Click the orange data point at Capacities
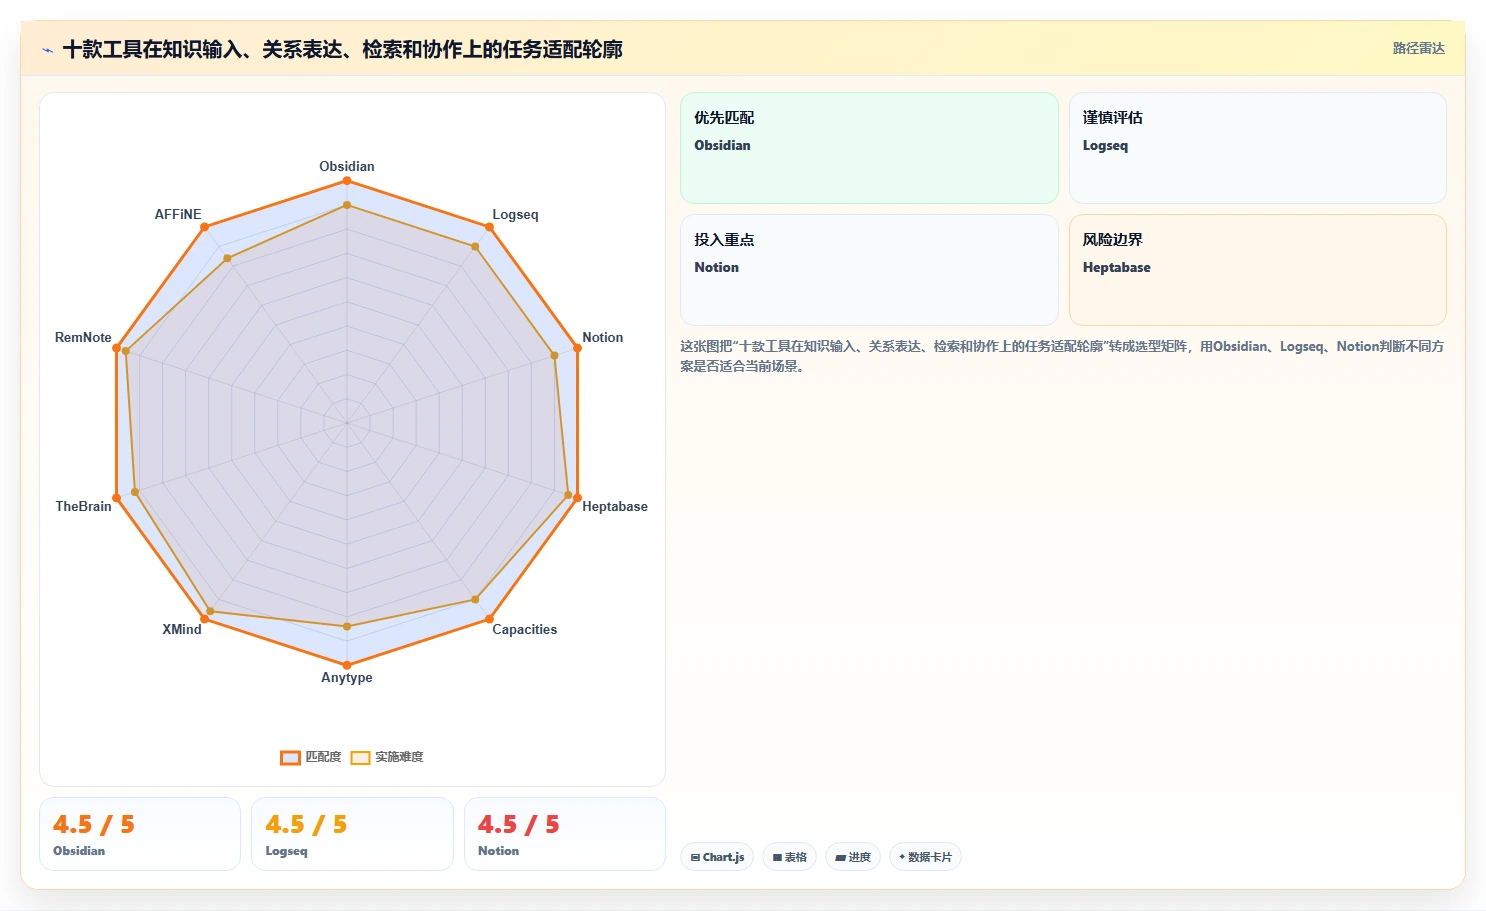Viewport: 1486px width, 911px height. click(x=490, y=619)
